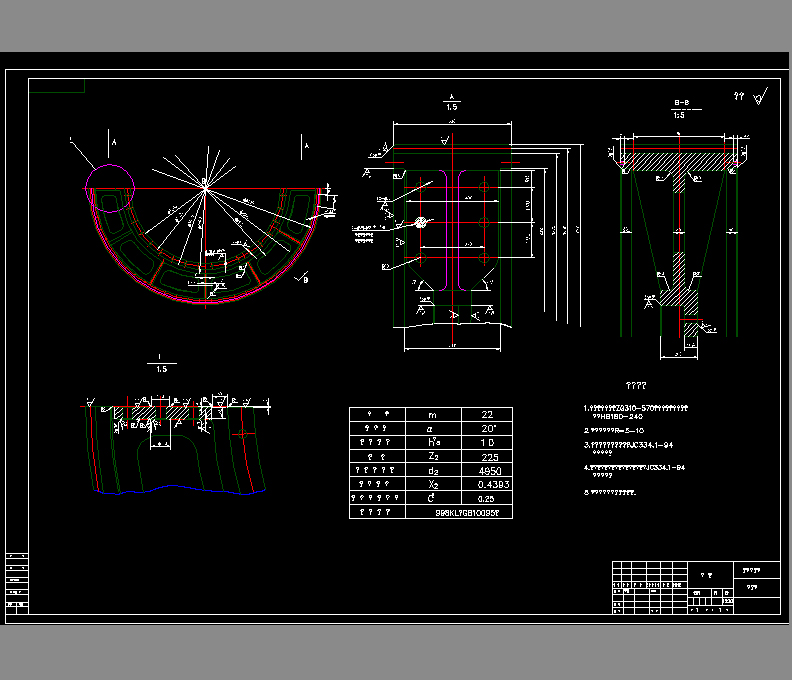Click the section mark B beside half-gear
Viewport: 792px width, 680px height.
(x=305, y=281)
